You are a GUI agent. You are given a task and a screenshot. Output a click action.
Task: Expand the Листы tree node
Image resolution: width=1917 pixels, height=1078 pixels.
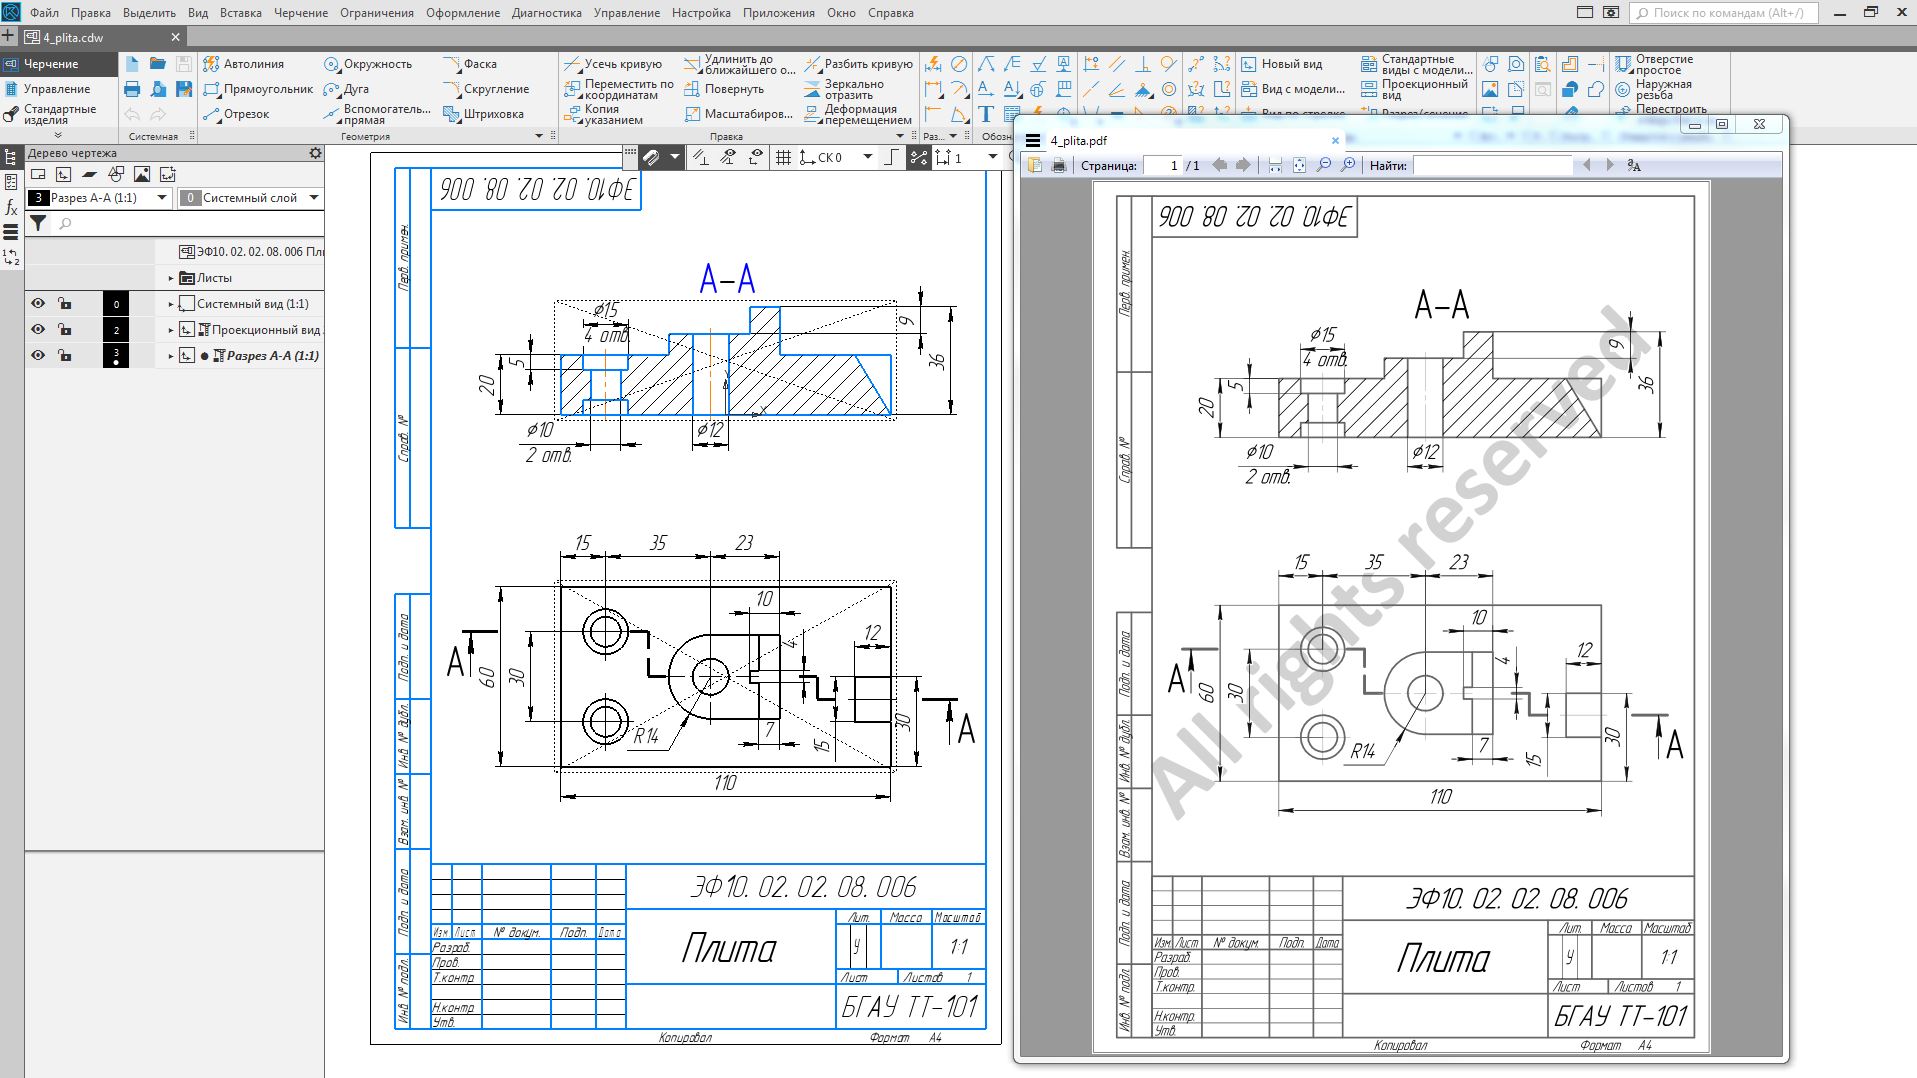click(171, 278)
